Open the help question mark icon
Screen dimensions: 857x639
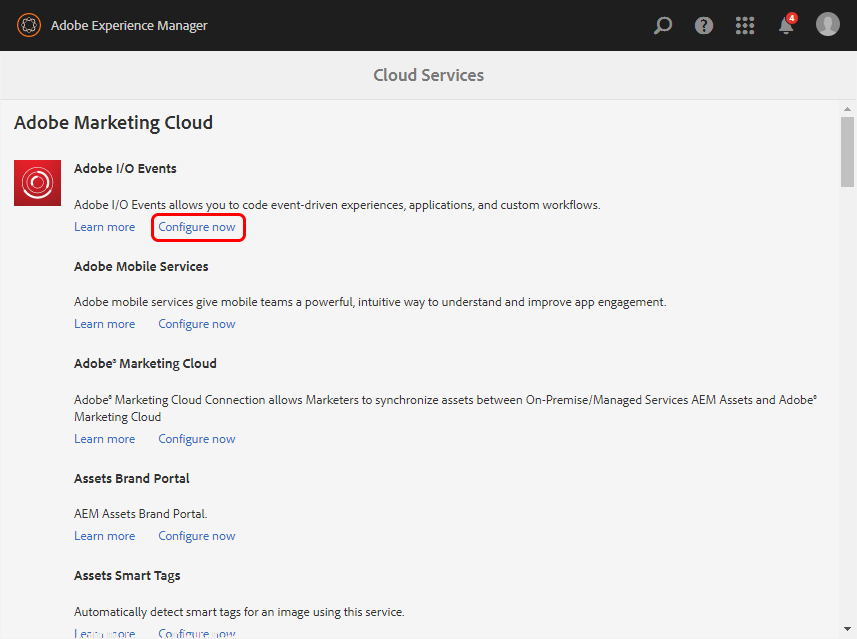point(704,25)
